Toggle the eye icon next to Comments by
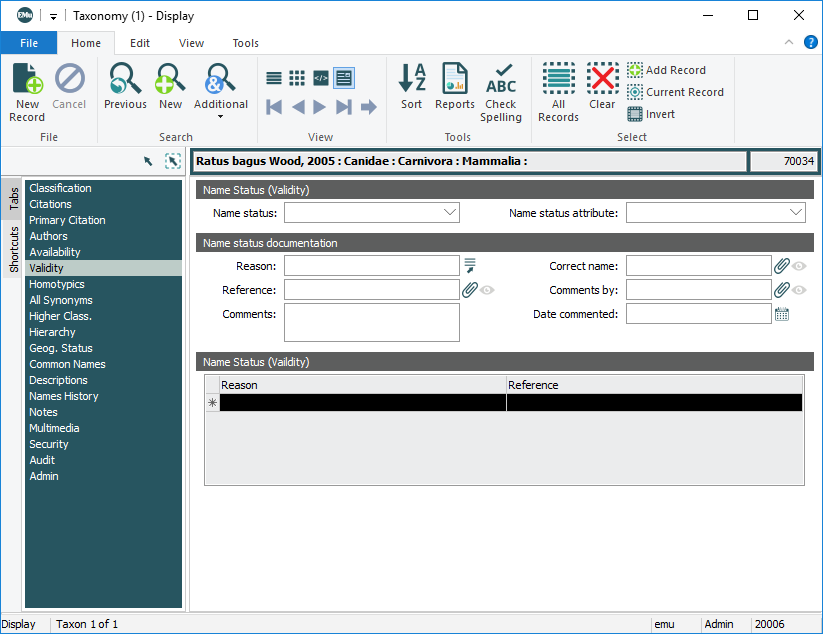 799,290
